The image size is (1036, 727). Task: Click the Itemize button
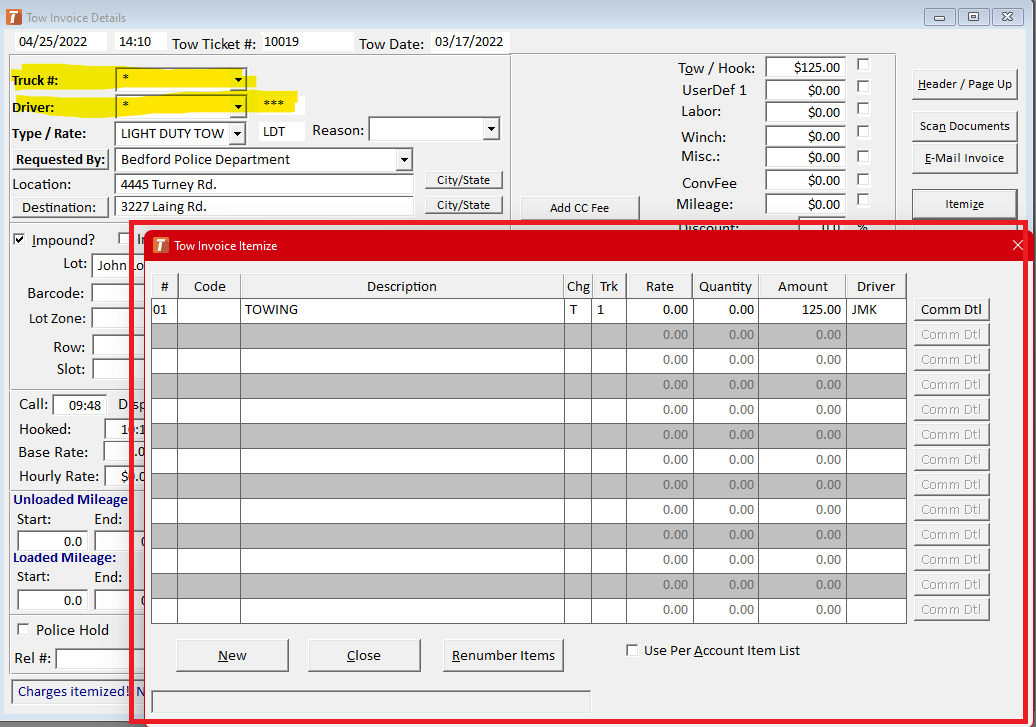tap(964, 204)
